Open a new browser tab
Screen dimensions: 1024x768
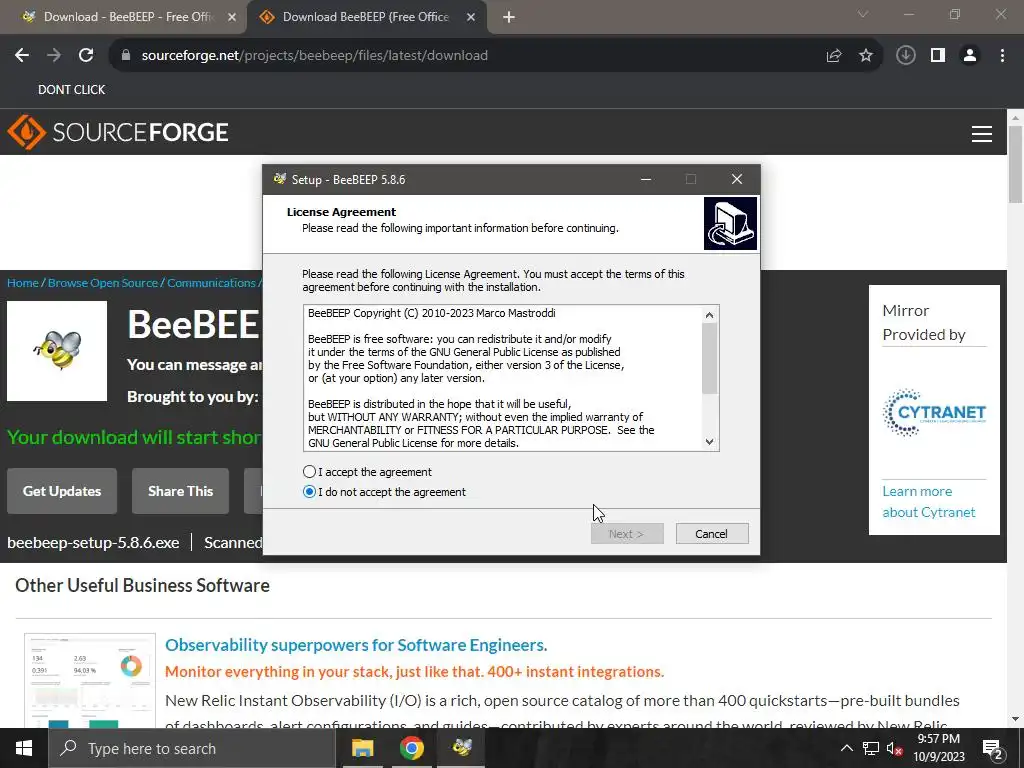509,18
